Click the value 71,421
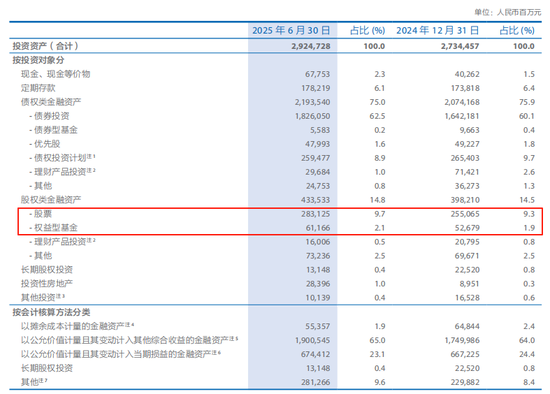 (x=467, y=172)
